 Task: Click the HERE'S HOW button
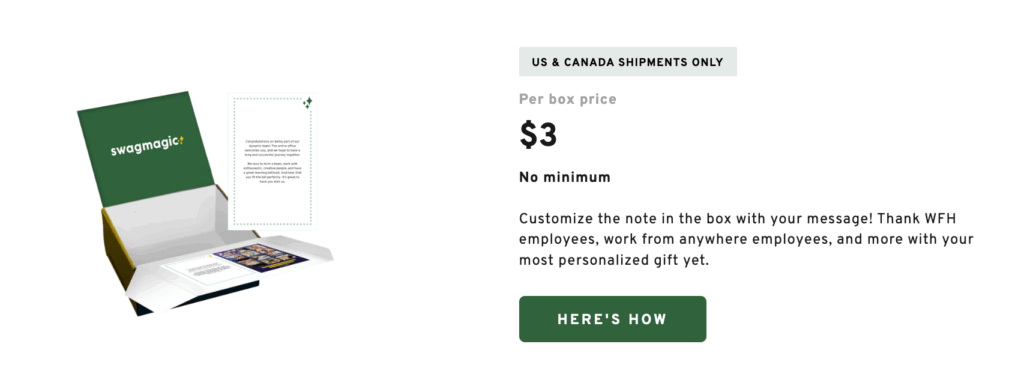[613, 319]
